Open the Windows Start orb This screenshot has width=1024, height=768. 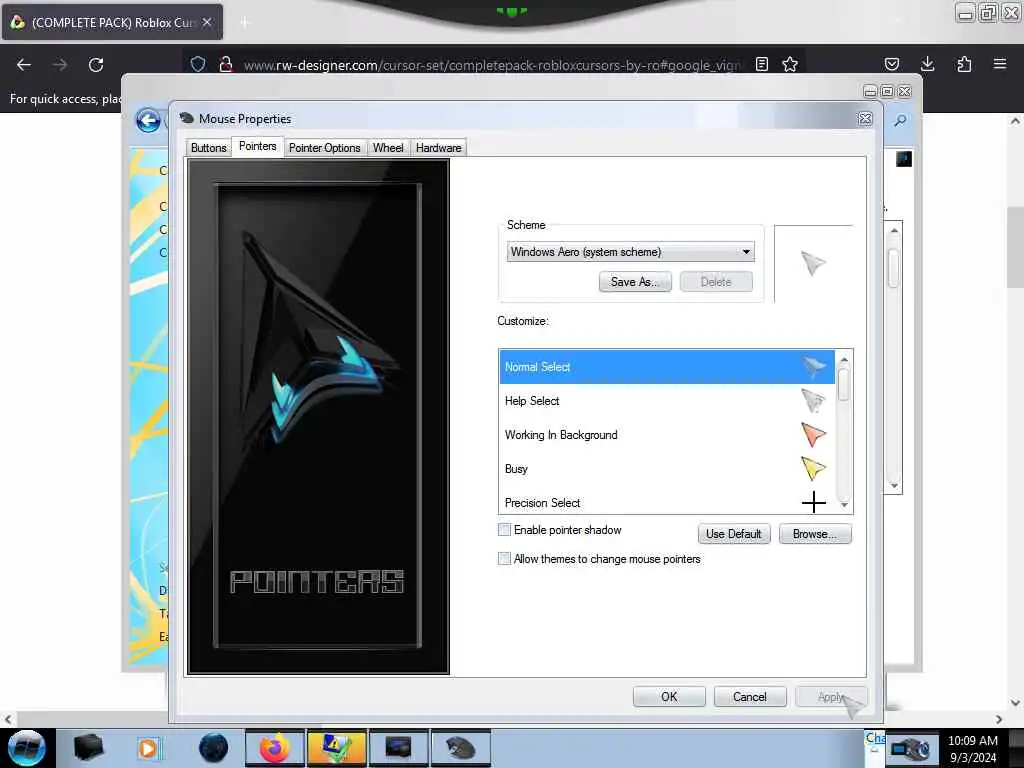point(27,748)
